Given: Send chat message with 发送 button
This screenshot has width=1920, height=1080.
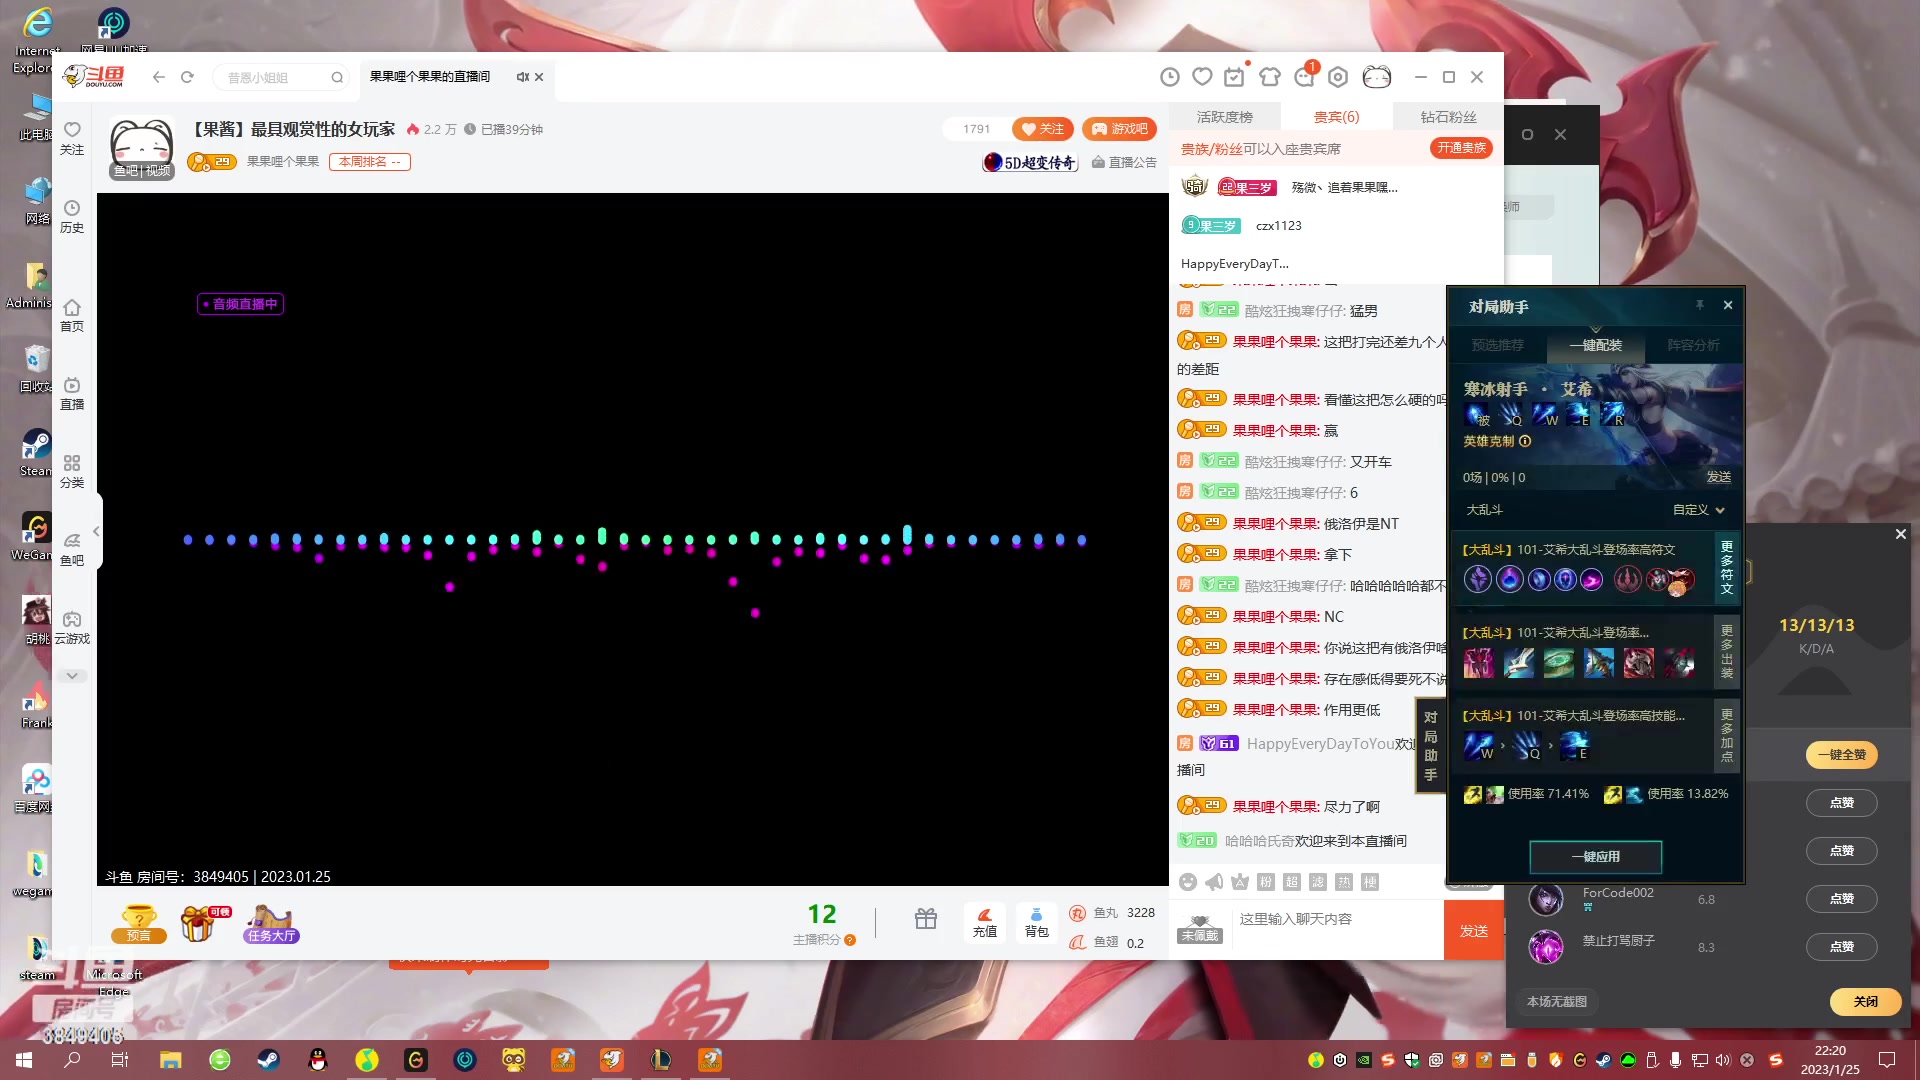Looking at the screenshot, I should (x=1474, y=930).
